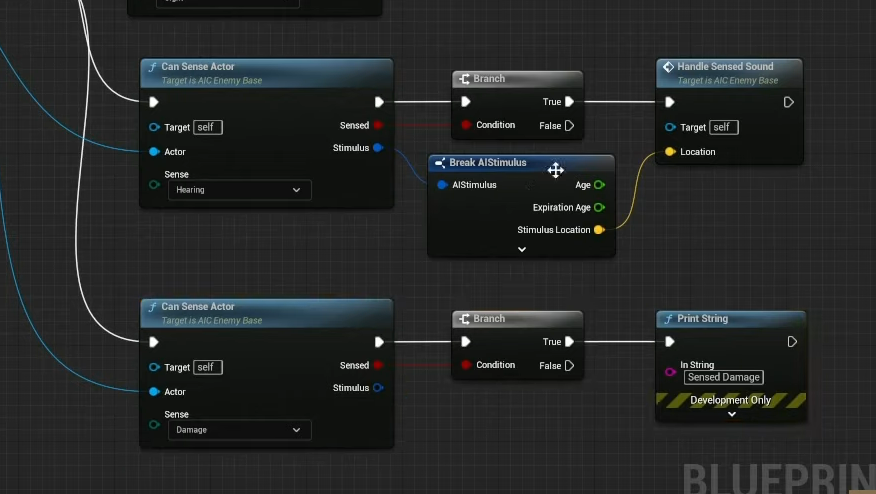Click the AIStimulus input pin

442,185
